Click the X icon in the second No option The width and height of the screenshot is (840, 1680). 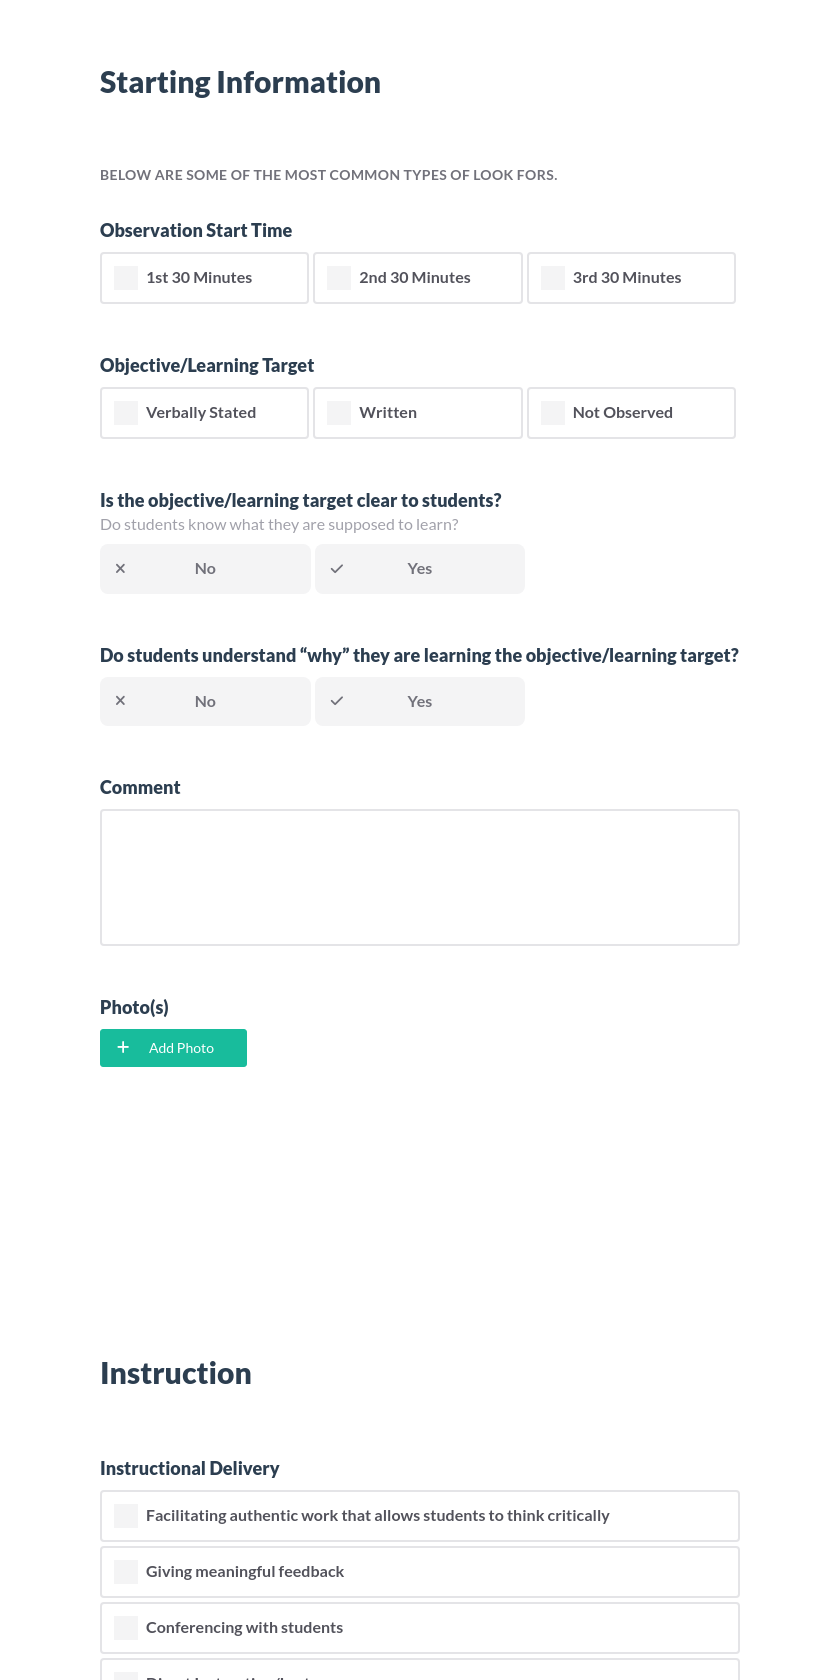[x=120, y=701]
